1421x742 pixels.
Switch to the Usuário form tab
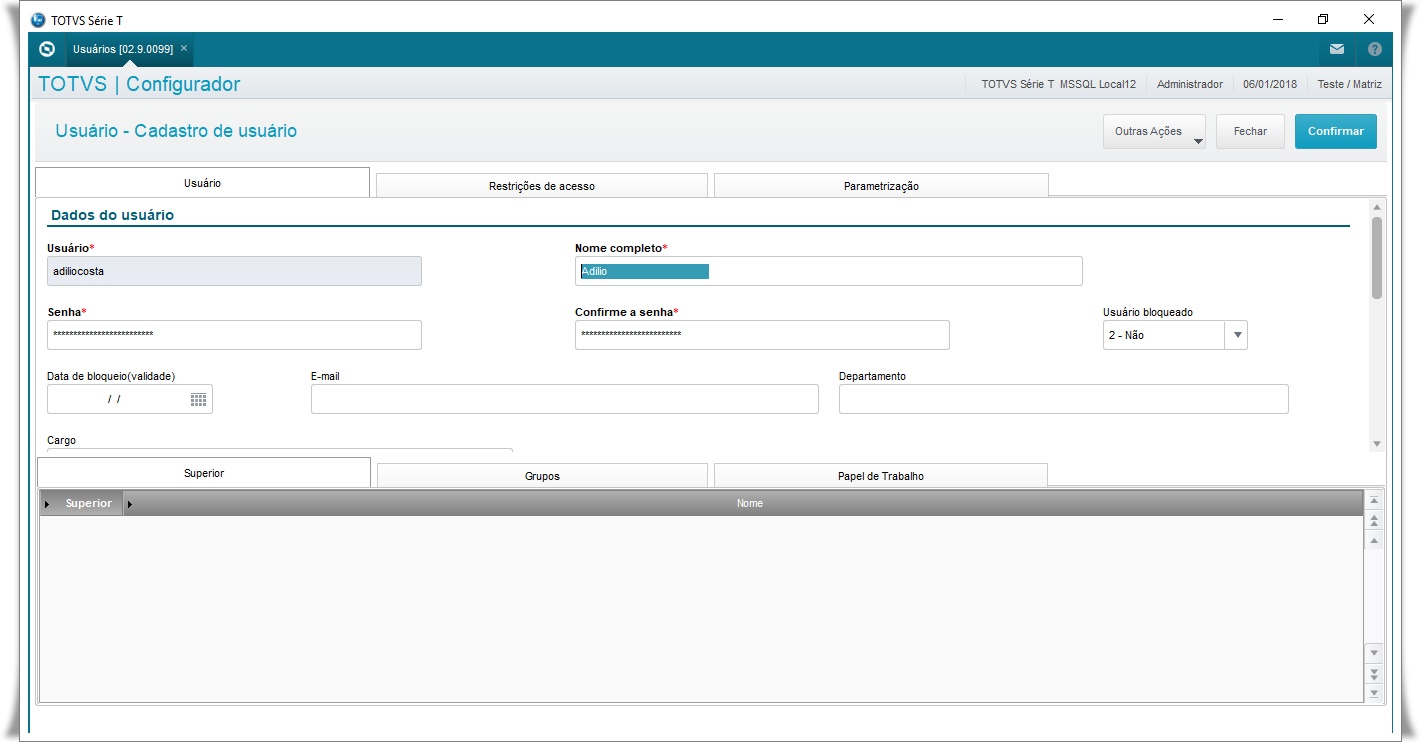click(x=202, y=183)
